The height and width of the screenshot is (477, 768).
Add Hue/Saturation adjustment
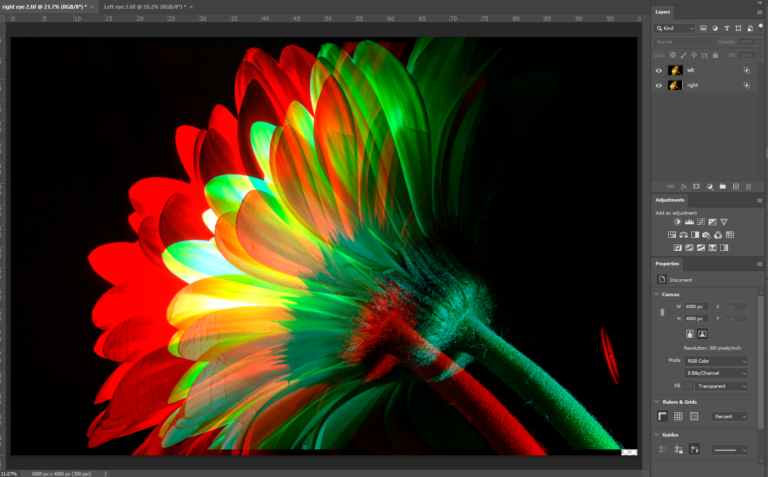click(672, 235)
